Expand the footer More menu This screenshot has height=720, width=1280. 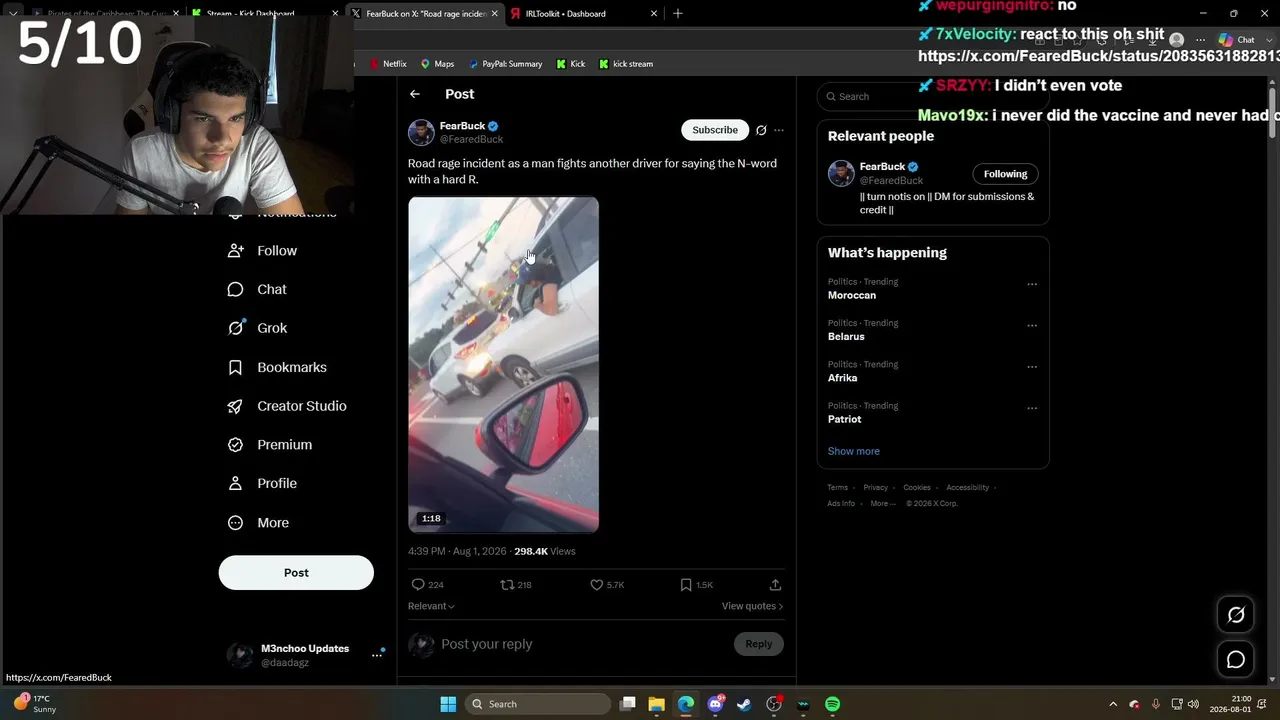(883, 504)
